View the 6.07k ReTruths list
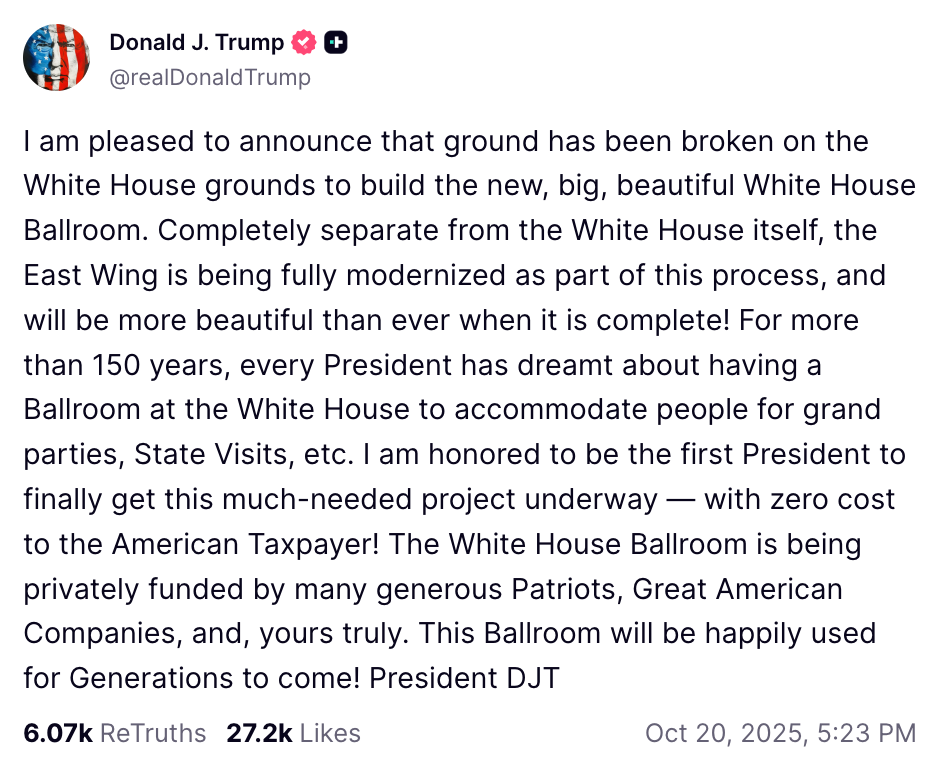 click(x=114, y=733)
